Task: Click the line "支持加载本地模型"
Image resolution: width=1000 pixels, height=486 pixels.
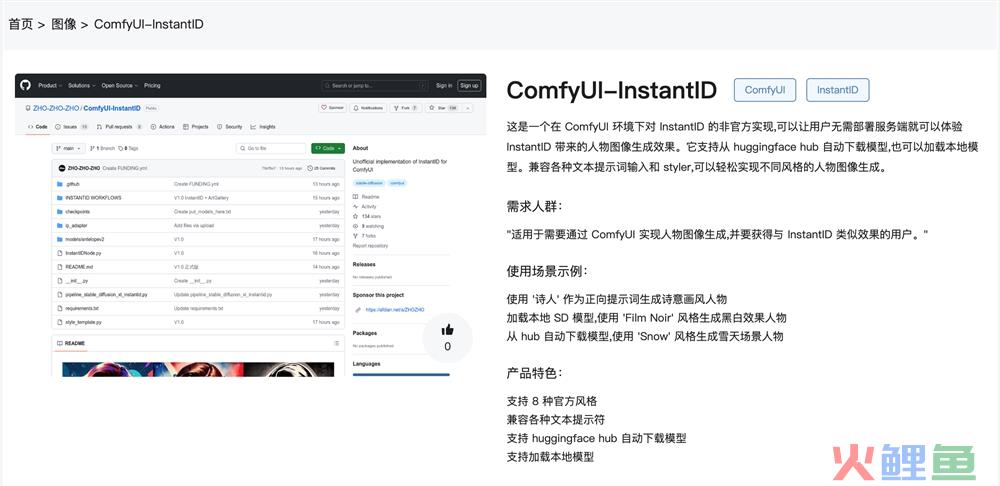Action: [x=550, y=457]
